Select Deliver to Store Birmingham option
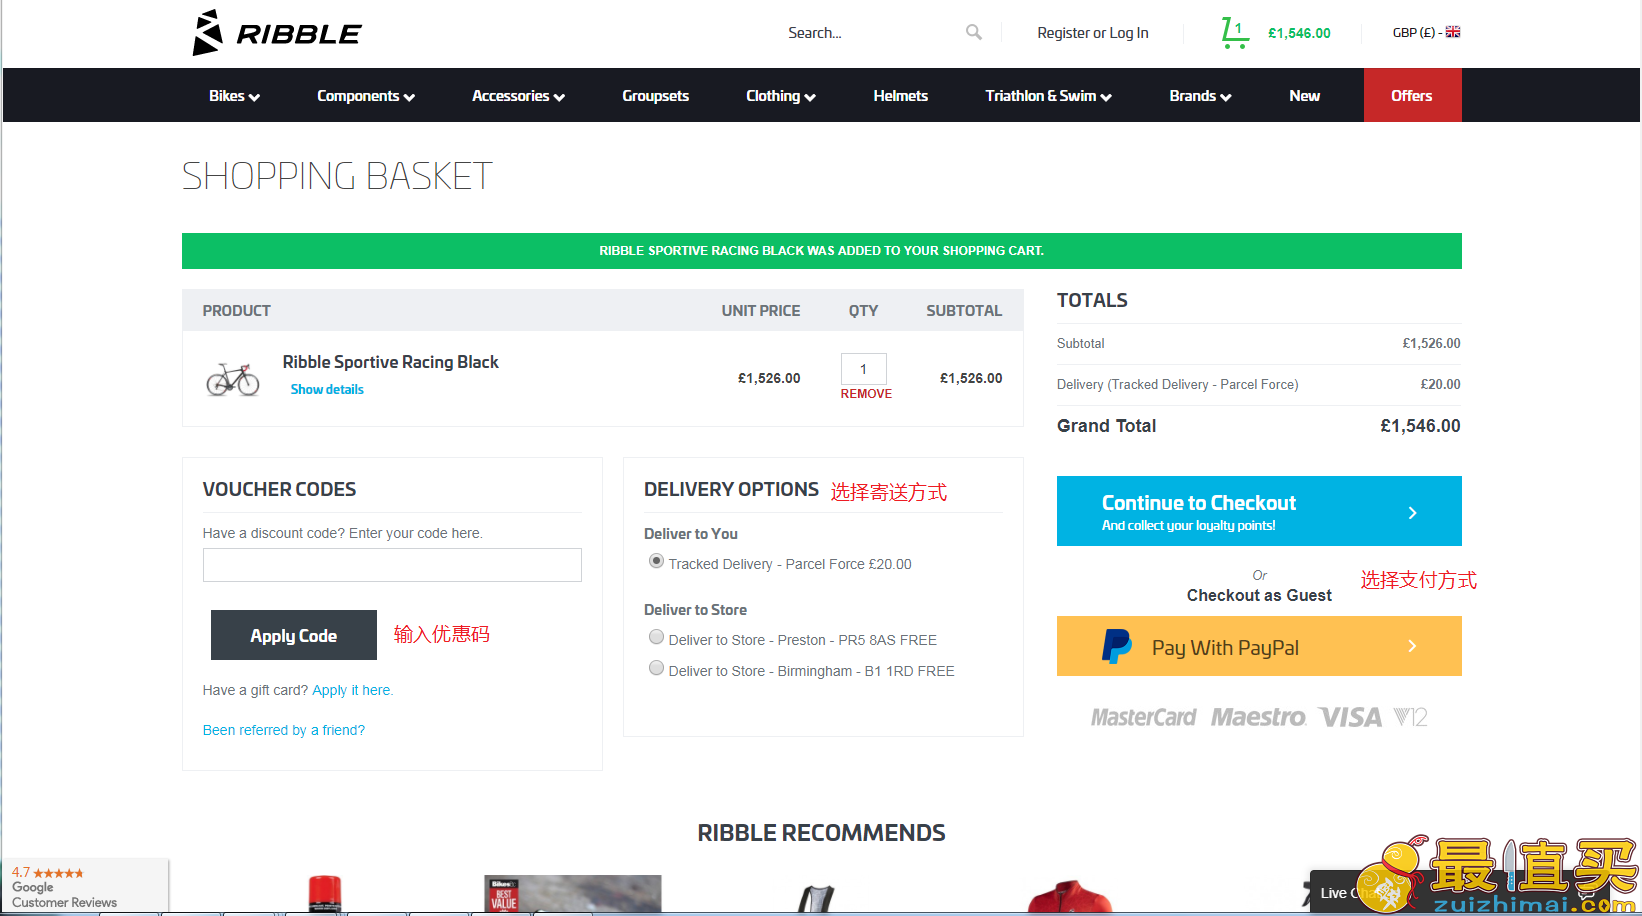This screenshot has width=1642, height=916. 656,668
